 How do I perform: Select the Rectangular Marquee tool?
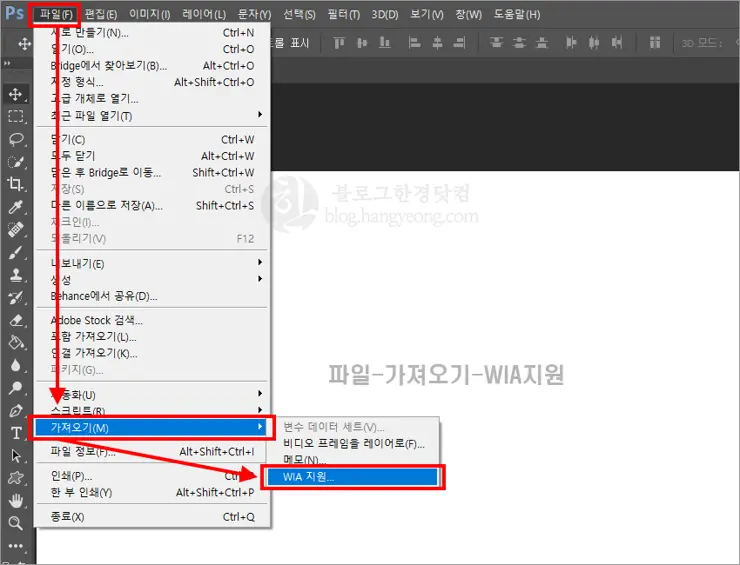tap(16, 116)
